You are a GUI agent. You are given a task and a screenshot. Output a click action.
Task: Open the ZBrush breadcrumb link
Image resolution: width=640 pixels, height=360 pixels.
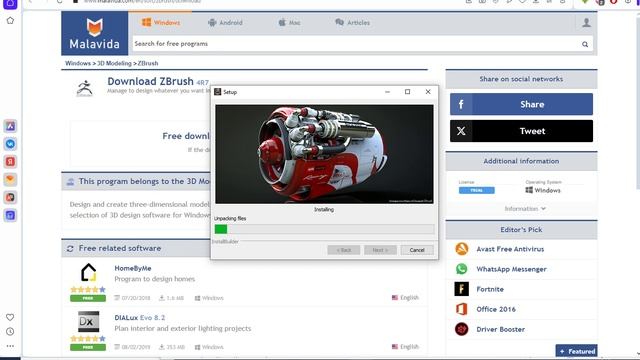click(148, 63)
